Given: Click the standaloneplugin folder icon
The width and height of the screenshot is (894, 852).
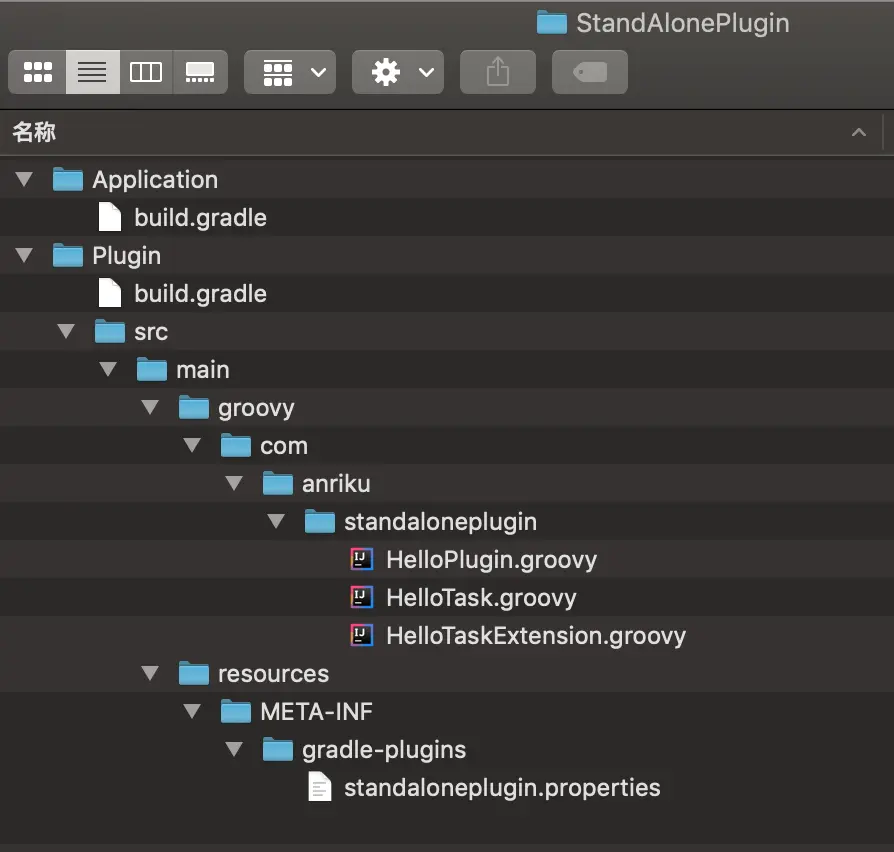Looking at the screenshot, I should (x=320, y=521).
